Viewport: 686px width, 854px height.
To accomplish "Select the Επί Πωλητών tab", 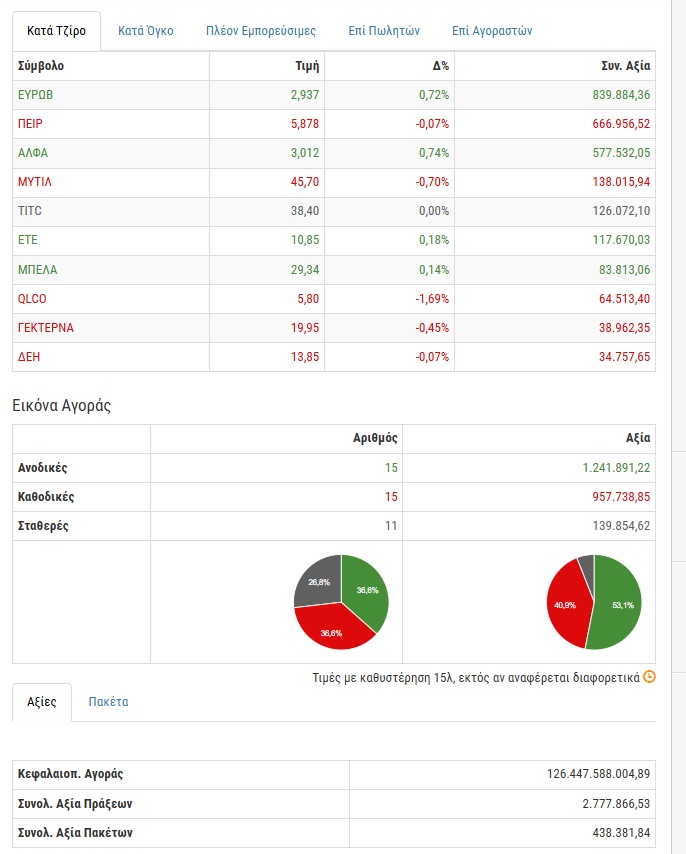I will pos(384,31).
